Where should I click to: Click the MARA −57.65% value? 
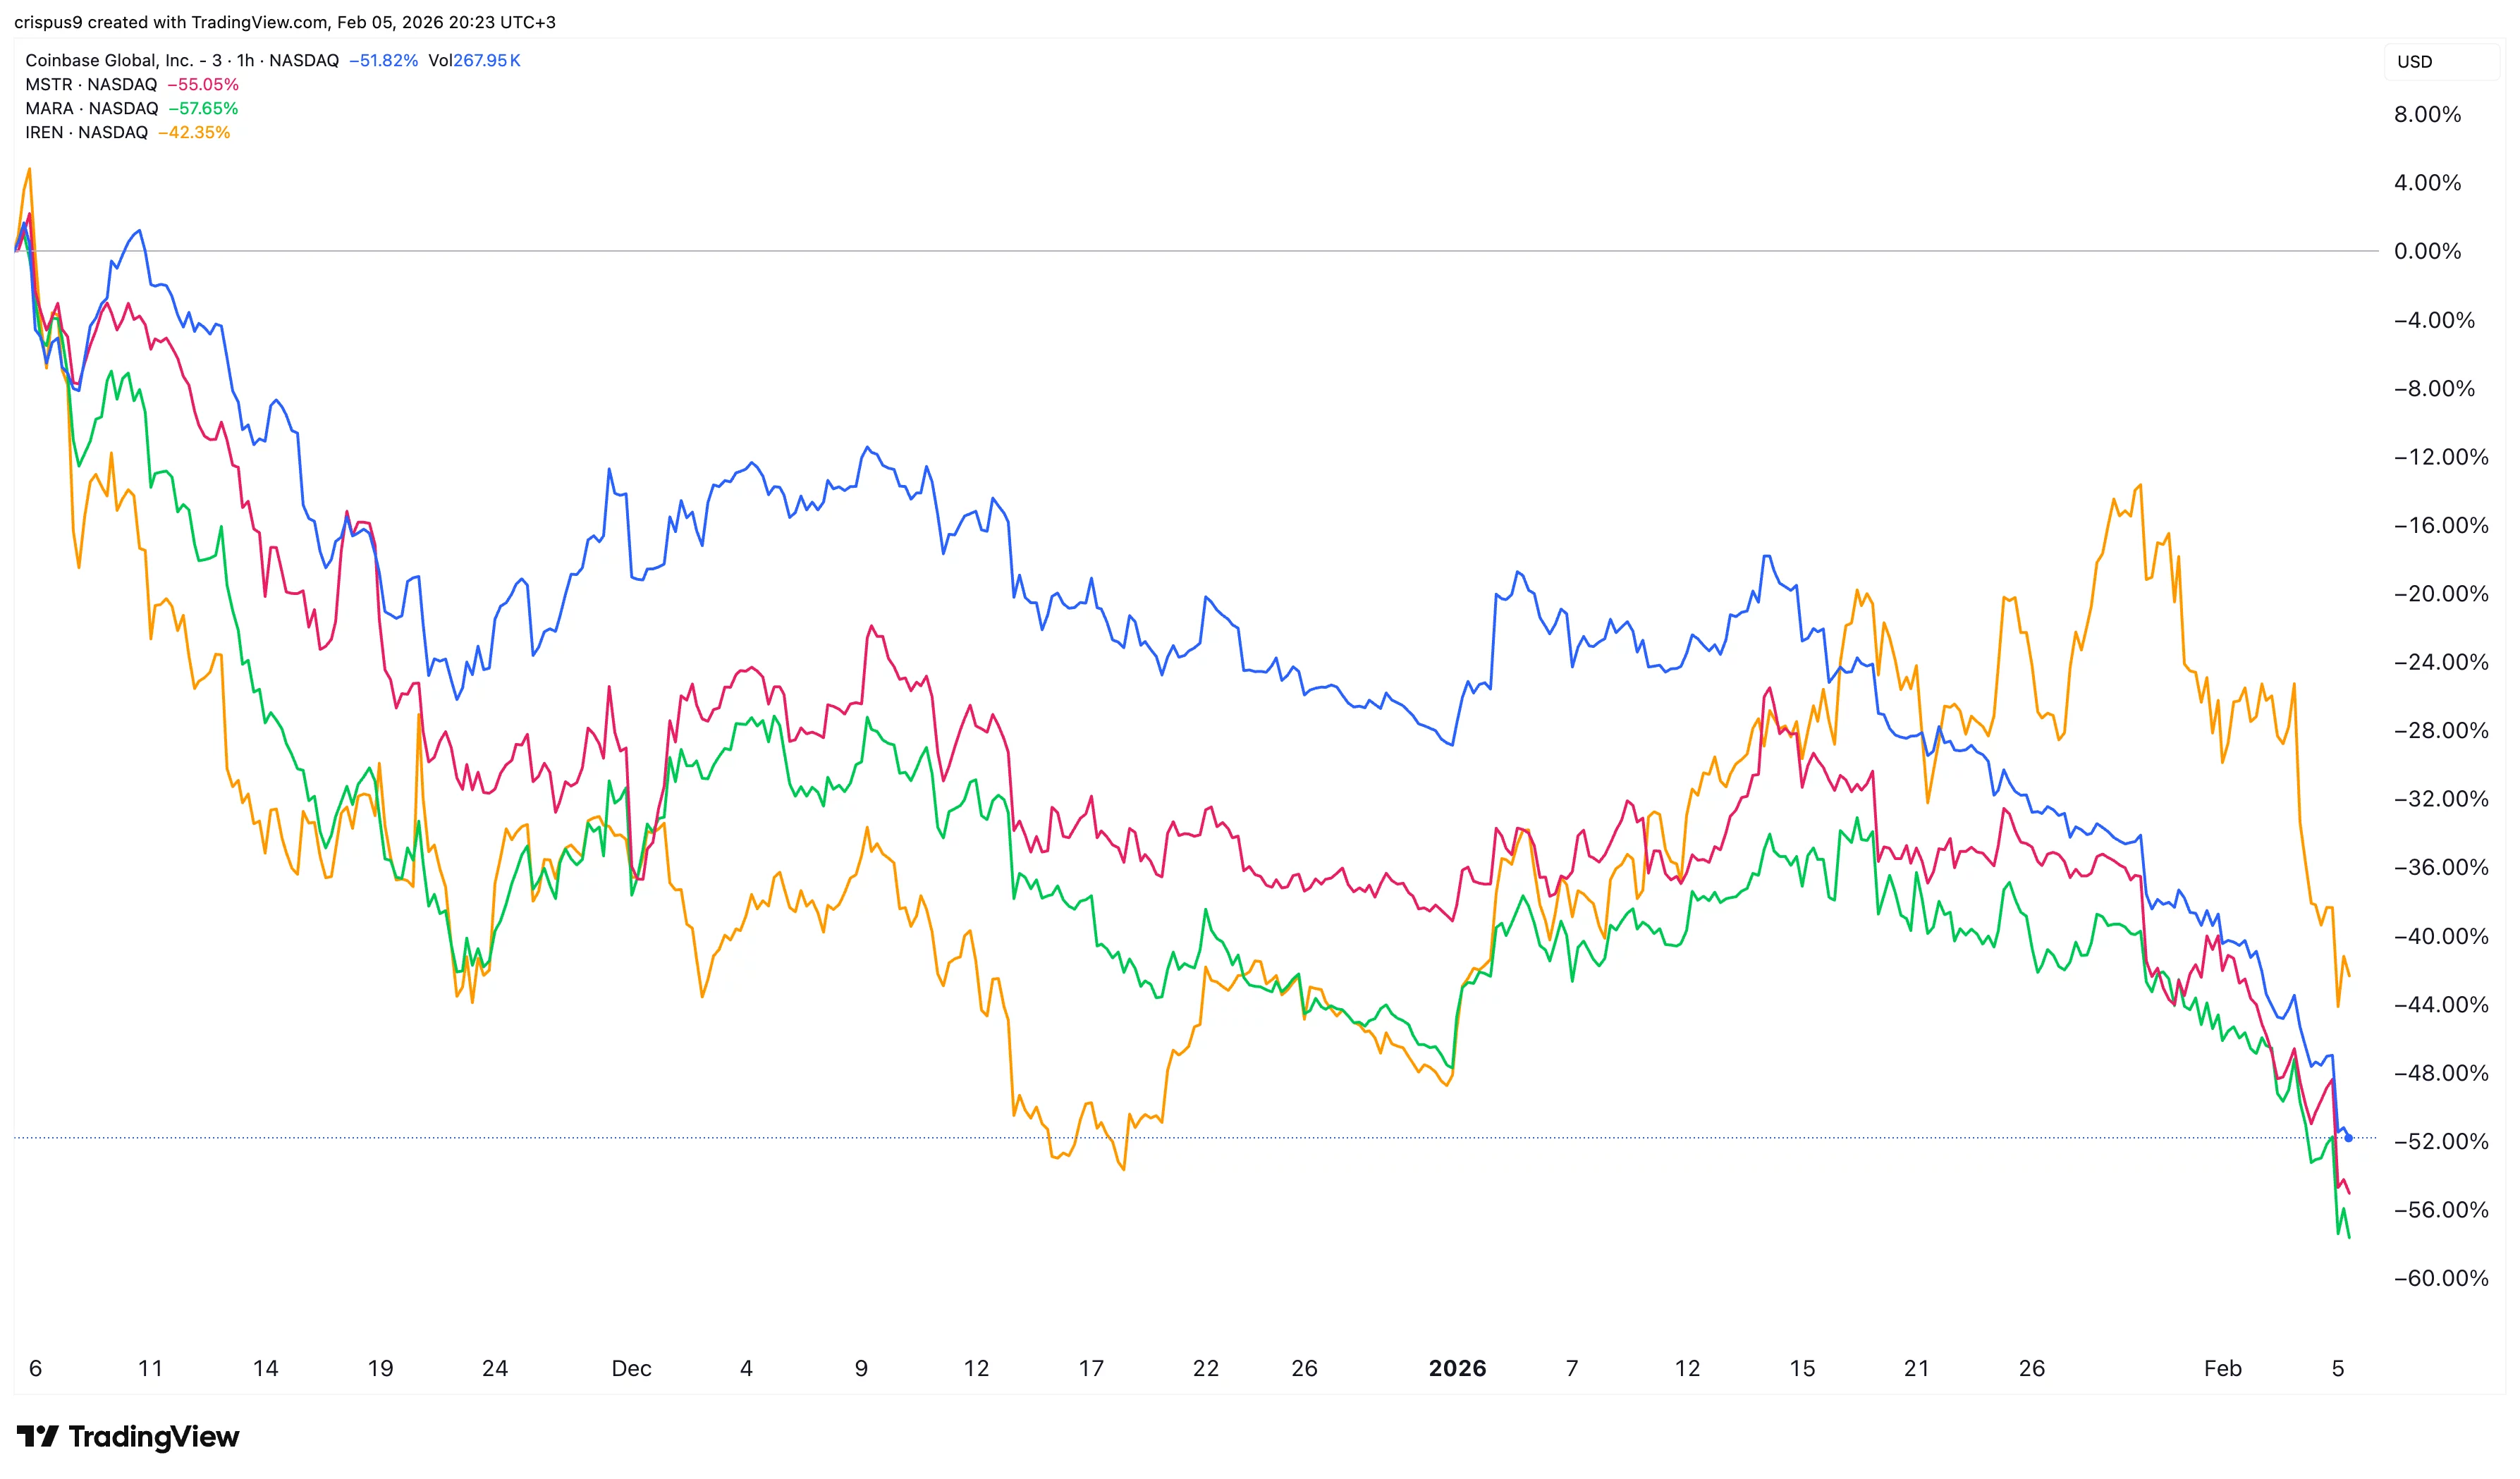pyautogui.click(x=203, y=109)
